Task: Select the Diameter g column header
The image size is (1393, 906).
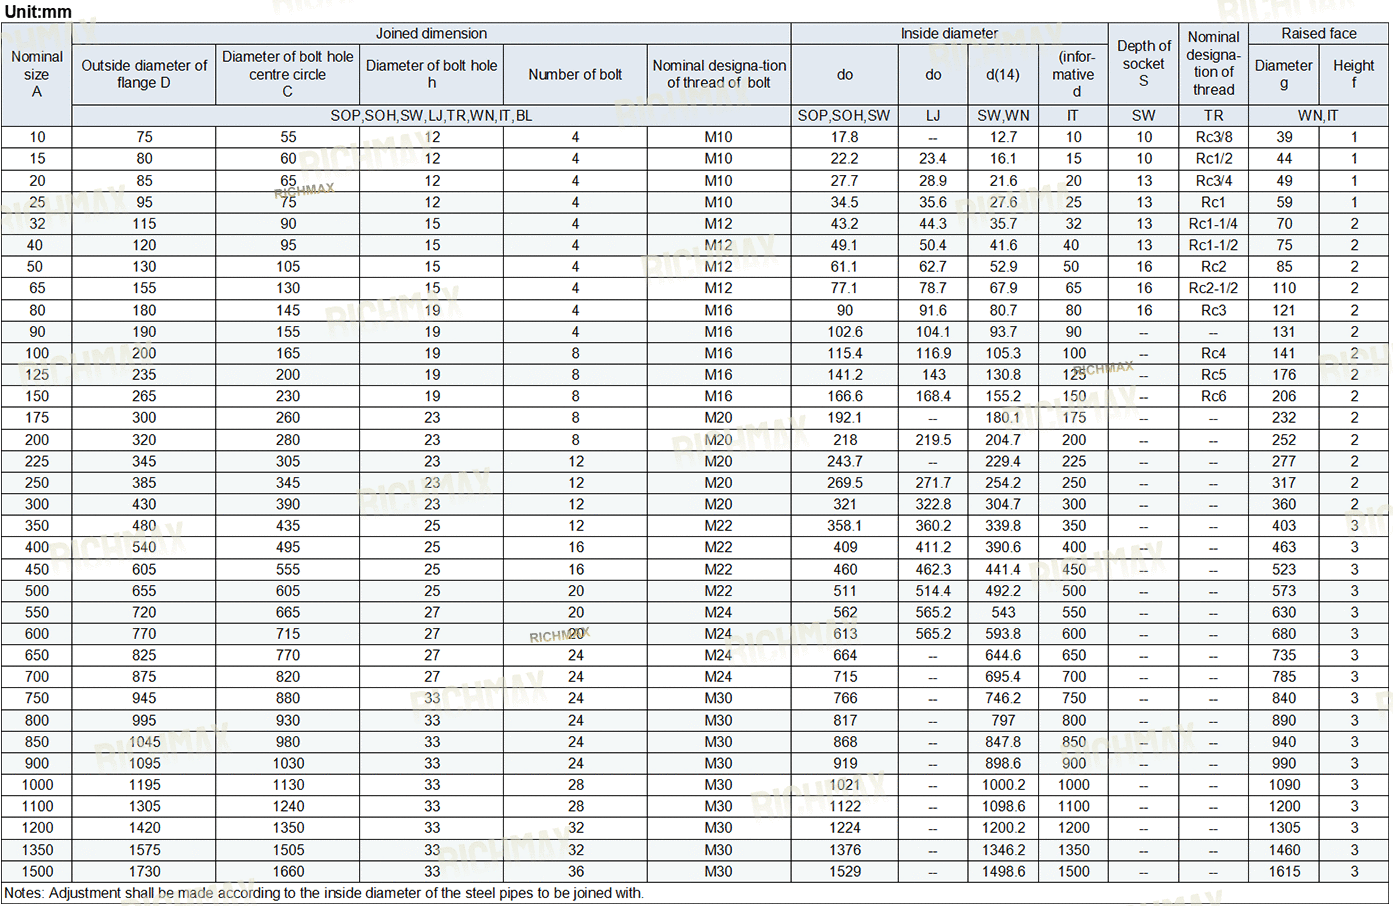Action: click(x=1283, y=74)
